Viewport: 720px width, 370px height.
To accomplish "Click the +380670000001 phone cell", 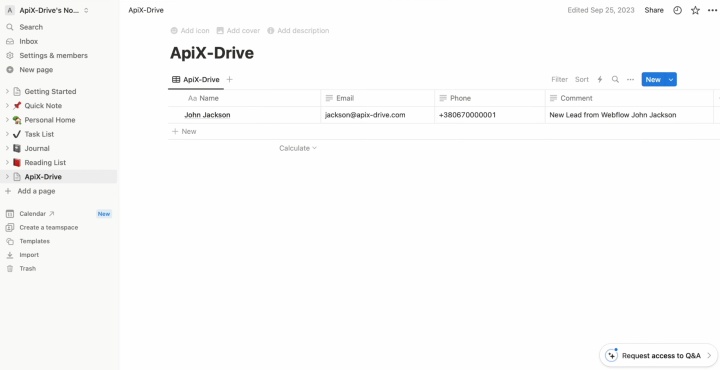I will [x=489, y=115].
